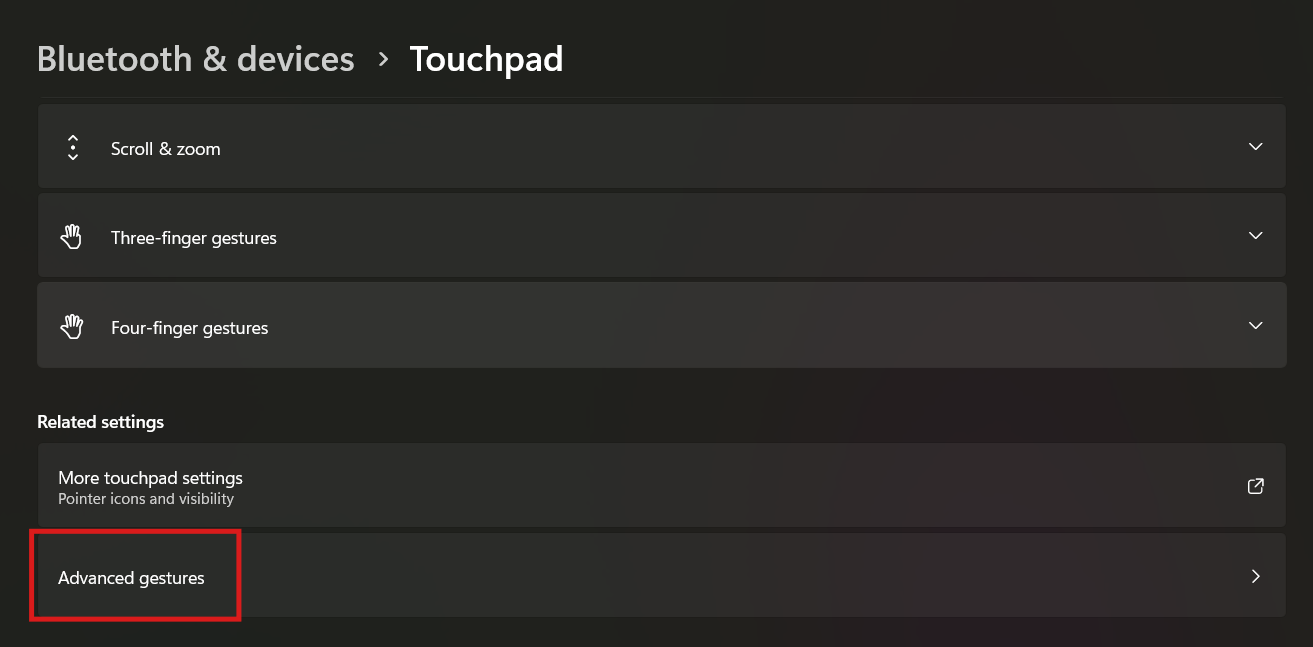Navigate back to Bluetooth & devices

click(195, 59)
